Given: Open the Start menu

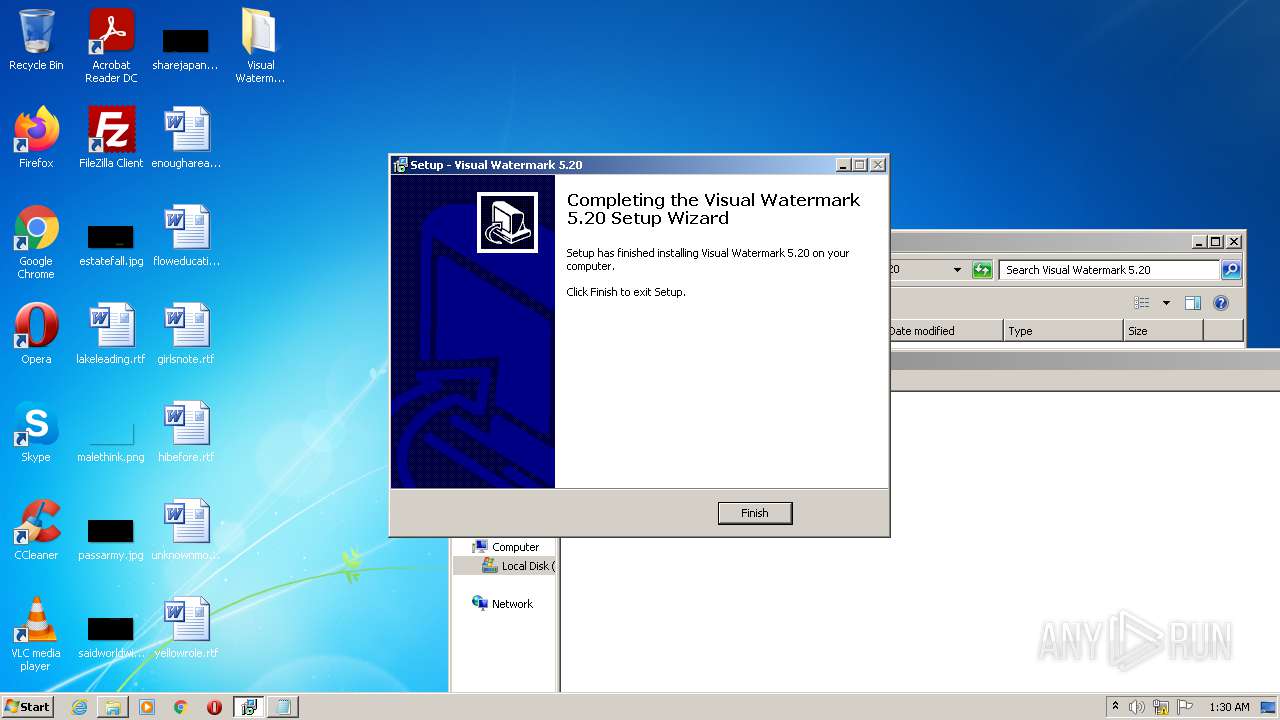Looking at the screenshot, I should pyautogui.click(x=28, y=707).
